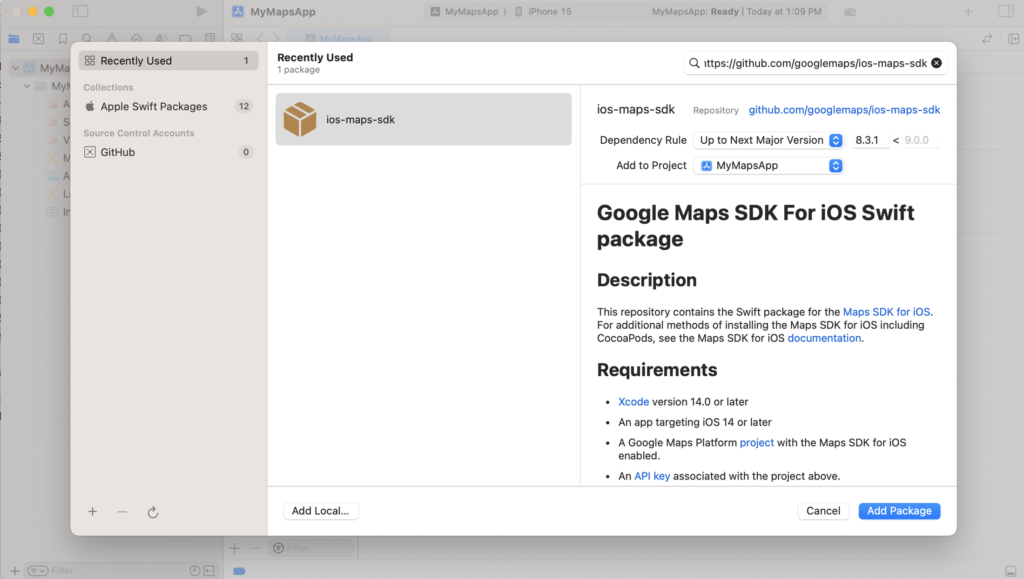This screenshot has height=579, width=1024.
Task: Refresh collections using the reload icon
Action: [x=152, y=511]
